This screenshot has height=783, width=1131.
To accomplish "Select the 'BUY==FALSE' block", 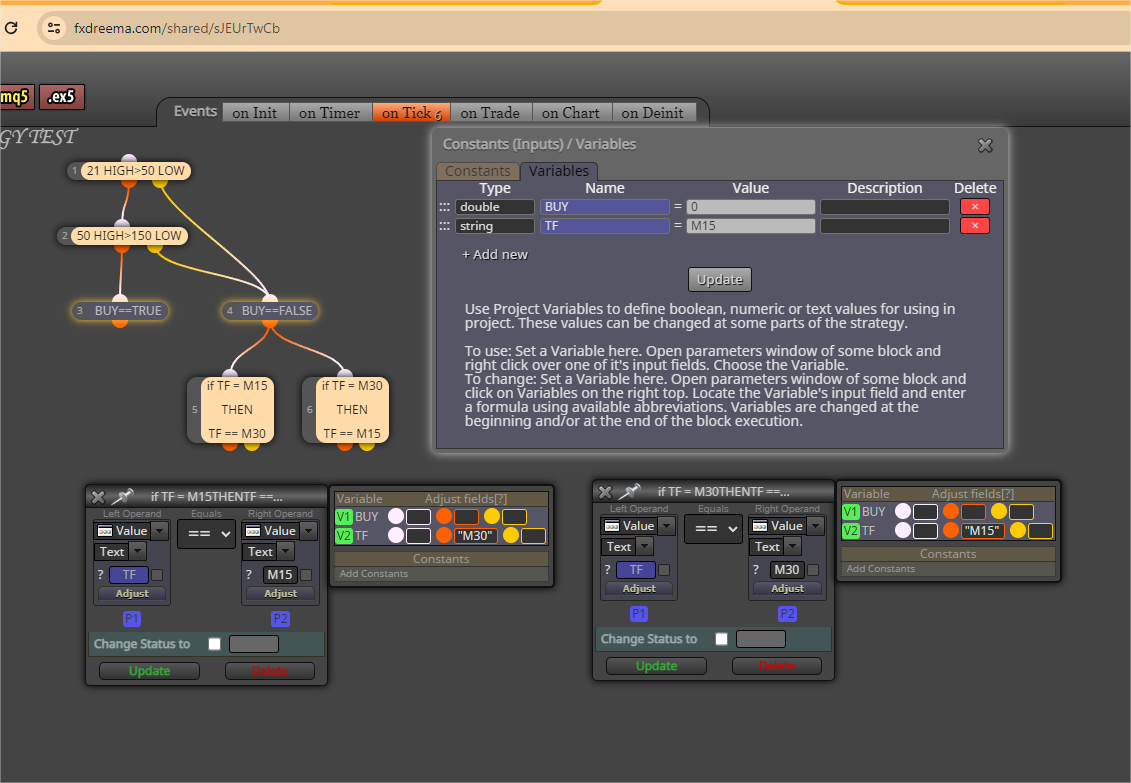I will pos(270,311).
